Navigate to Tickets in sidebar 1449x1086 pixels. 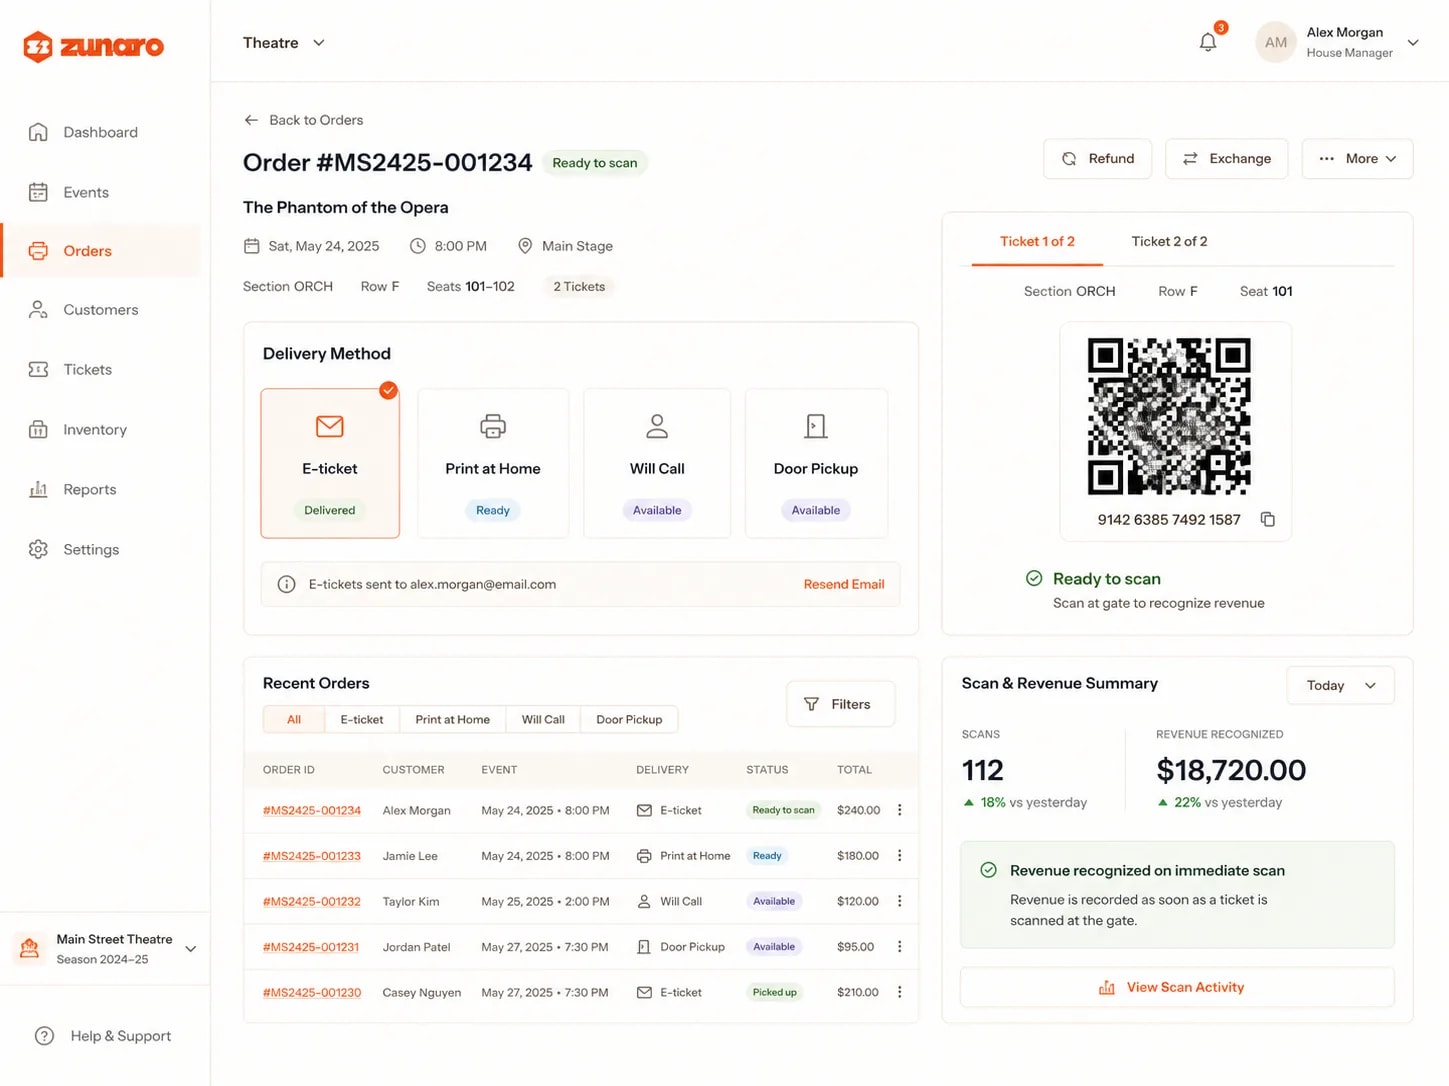coord(101,370)
